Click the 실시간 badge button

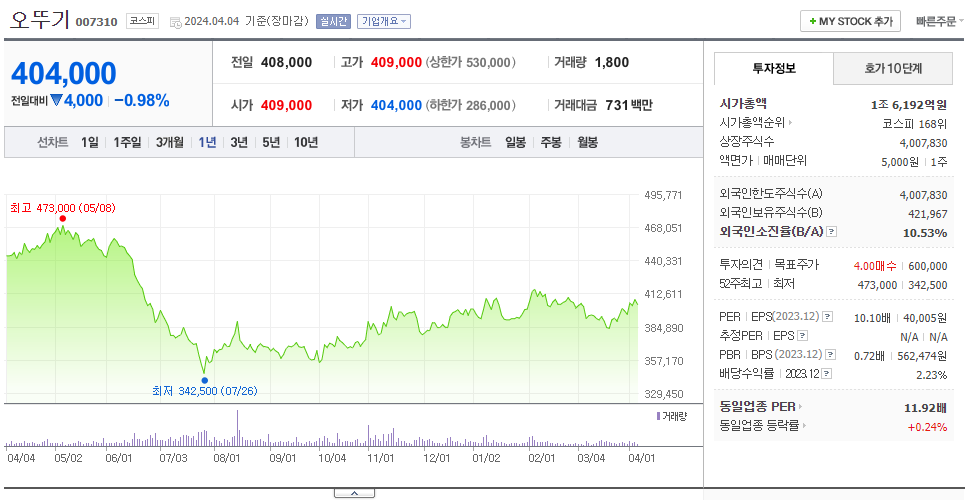tap(333, 22)
